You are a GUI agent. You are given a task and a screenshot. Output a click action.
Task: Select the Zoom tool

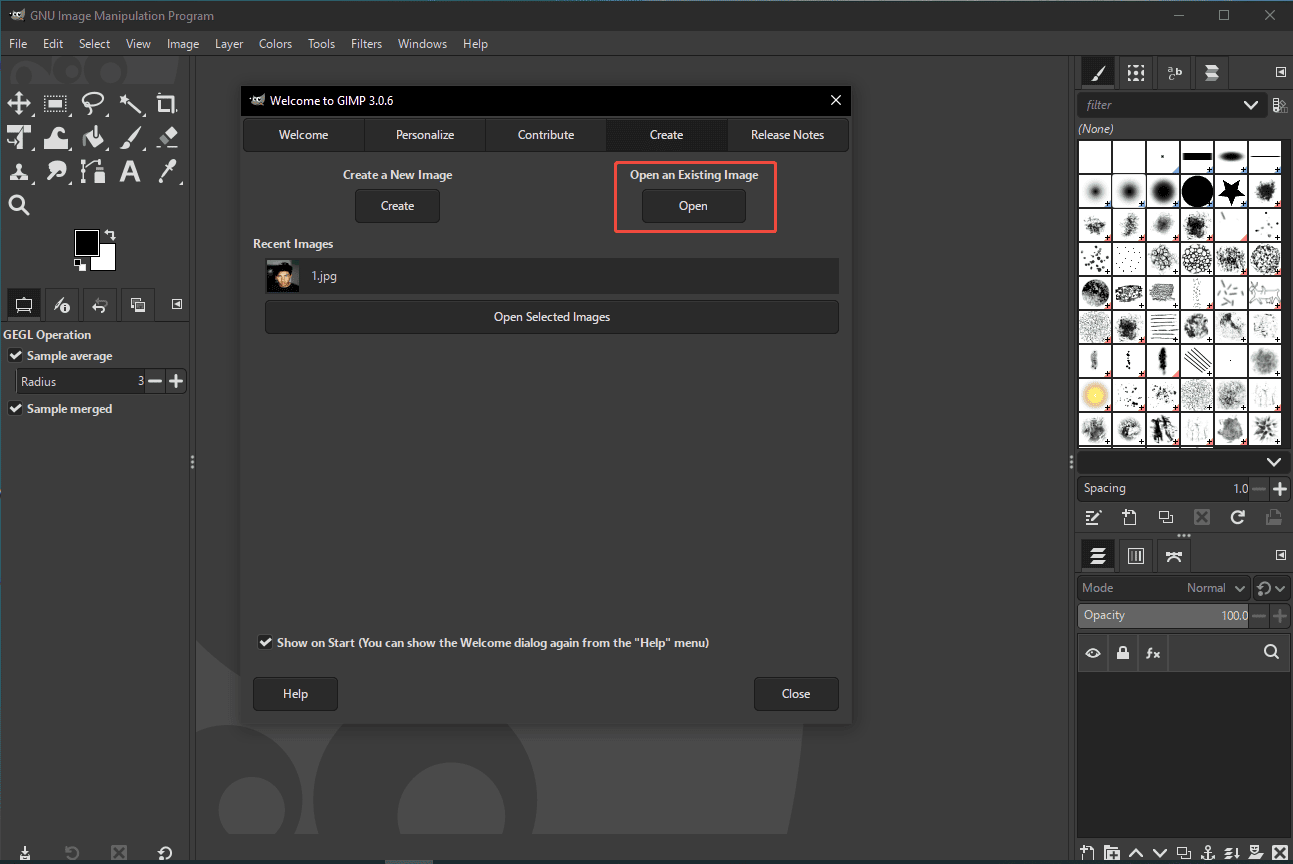(20, 205)
